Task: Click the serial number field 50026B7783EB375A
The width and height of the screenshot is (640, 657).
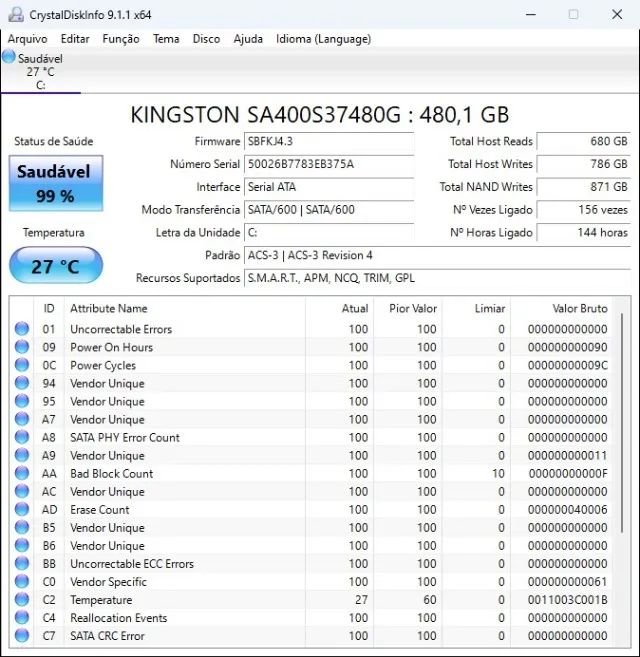Action: [x=329, y=164]
